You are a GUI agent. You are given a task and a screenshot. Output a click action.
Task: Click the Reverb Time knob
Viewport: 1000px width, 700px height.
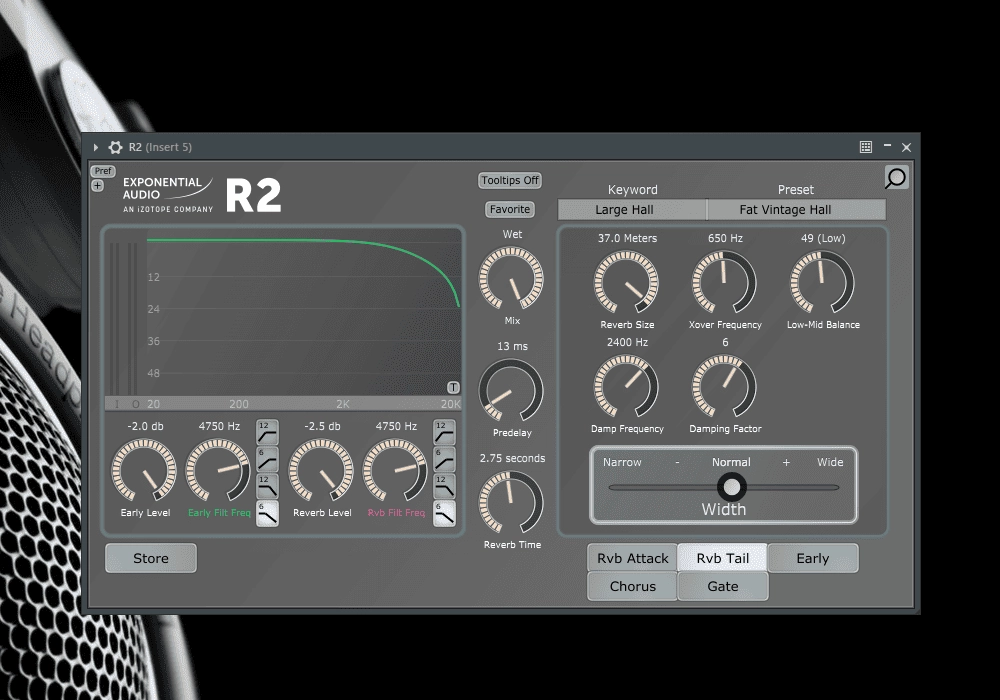click(x=511, y=502)
